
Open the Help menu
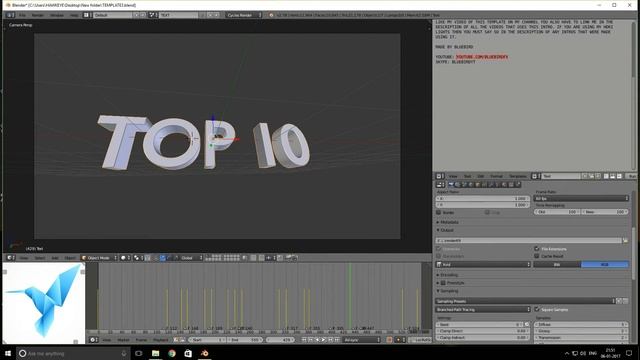(x=74, y=15)
